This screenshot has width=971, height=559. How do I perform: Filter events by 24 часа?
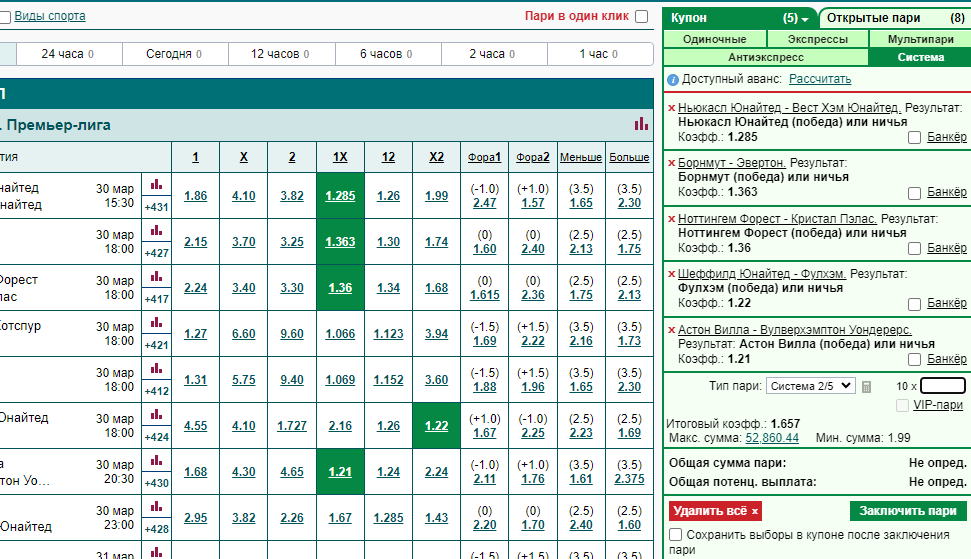pos(69,54)
